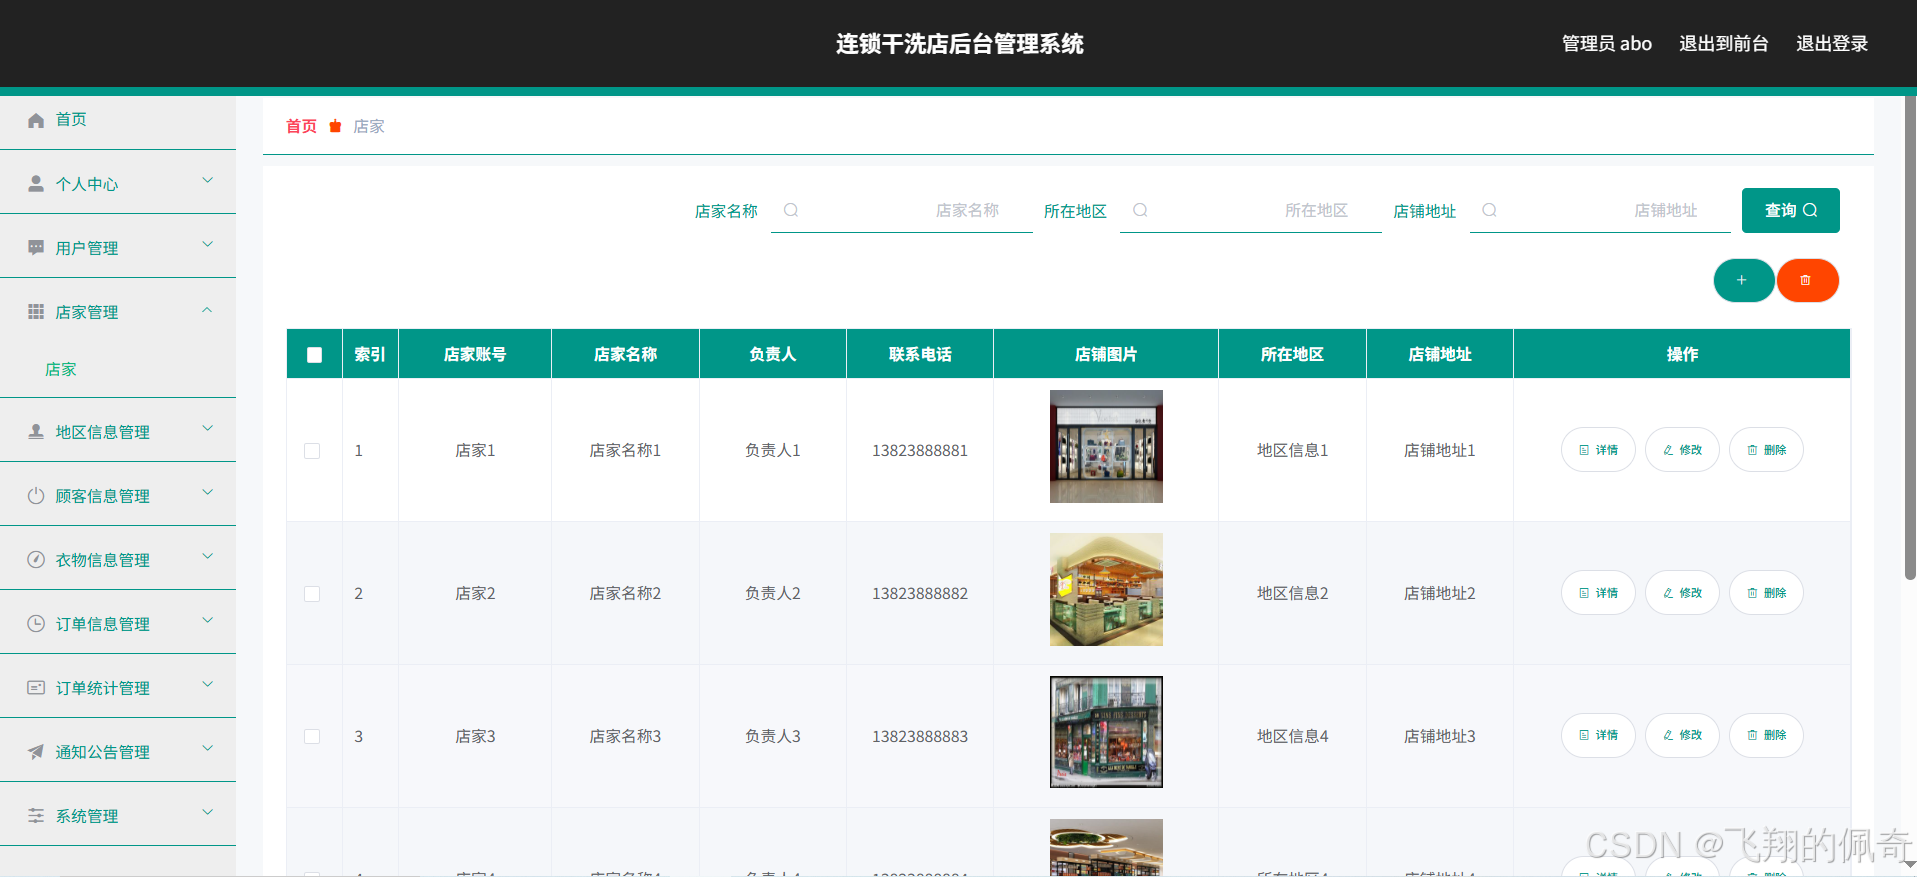The height and width of the screenshot is (877, 1917).
Task: Click 删除 for 店家3 row
Action: tap(1766, 735)
